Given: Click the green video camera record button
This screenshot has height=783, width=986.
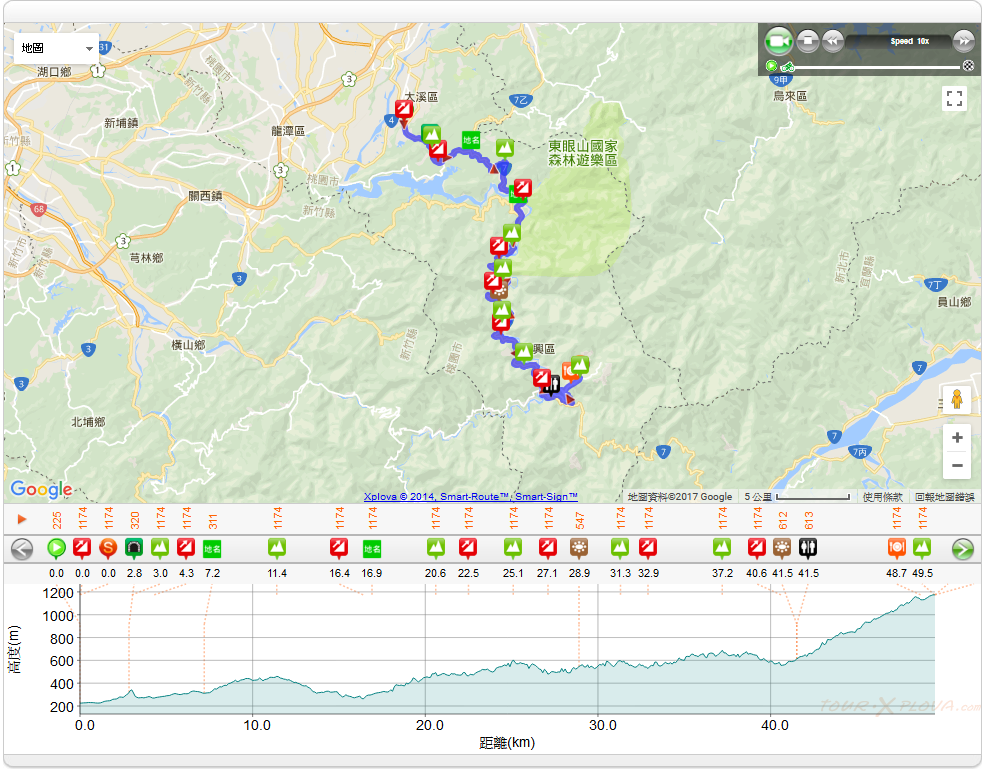Looking at the screenshot, I should click(x=778, y=42).
